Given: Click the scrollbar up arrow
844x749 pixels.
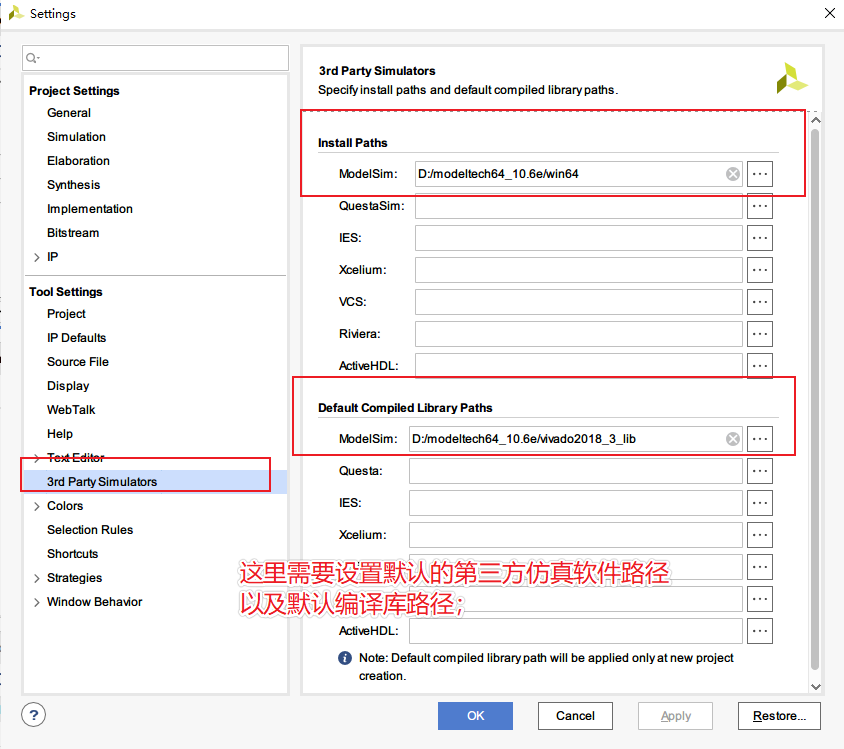Looking at the screenshot, I should tap(815, 120).
